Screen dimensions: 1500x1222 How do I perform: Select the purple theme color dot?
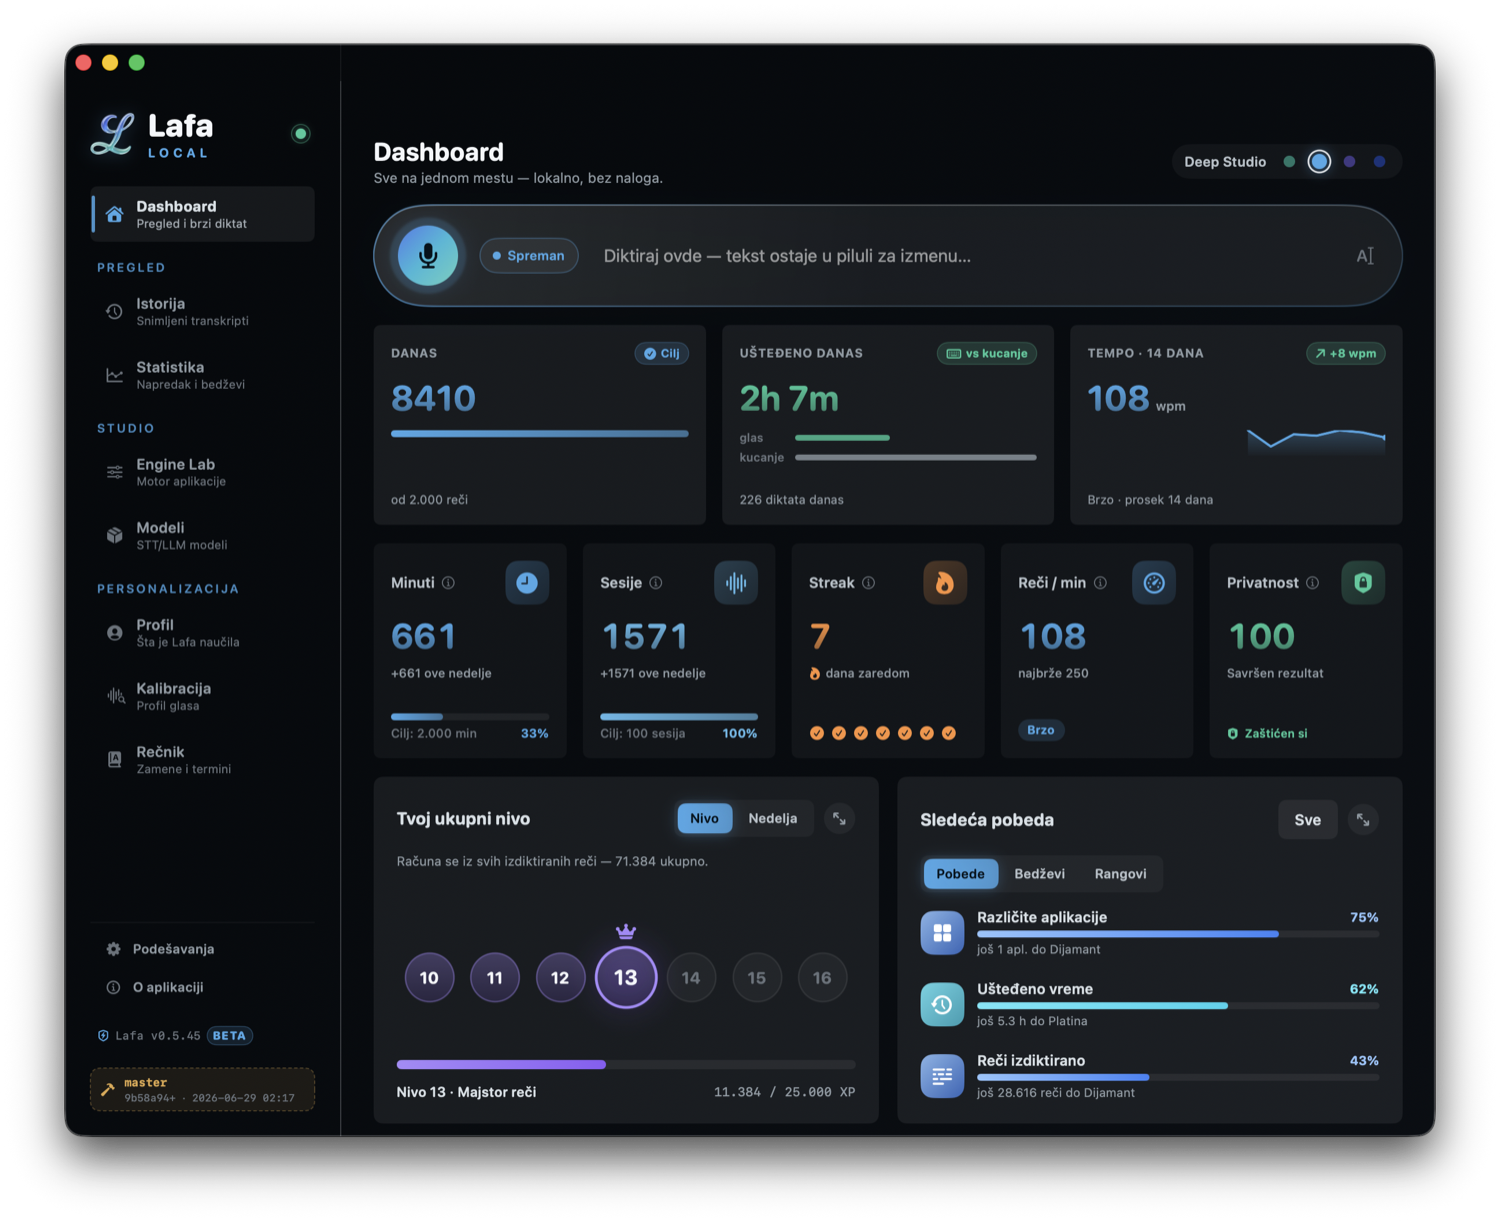pyautogui.click(x=1349, y=162)
